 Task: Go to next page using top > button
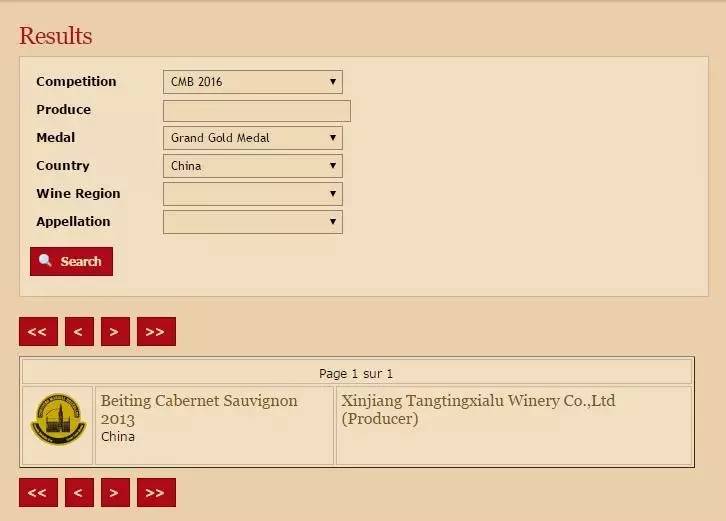pos(115,332)
